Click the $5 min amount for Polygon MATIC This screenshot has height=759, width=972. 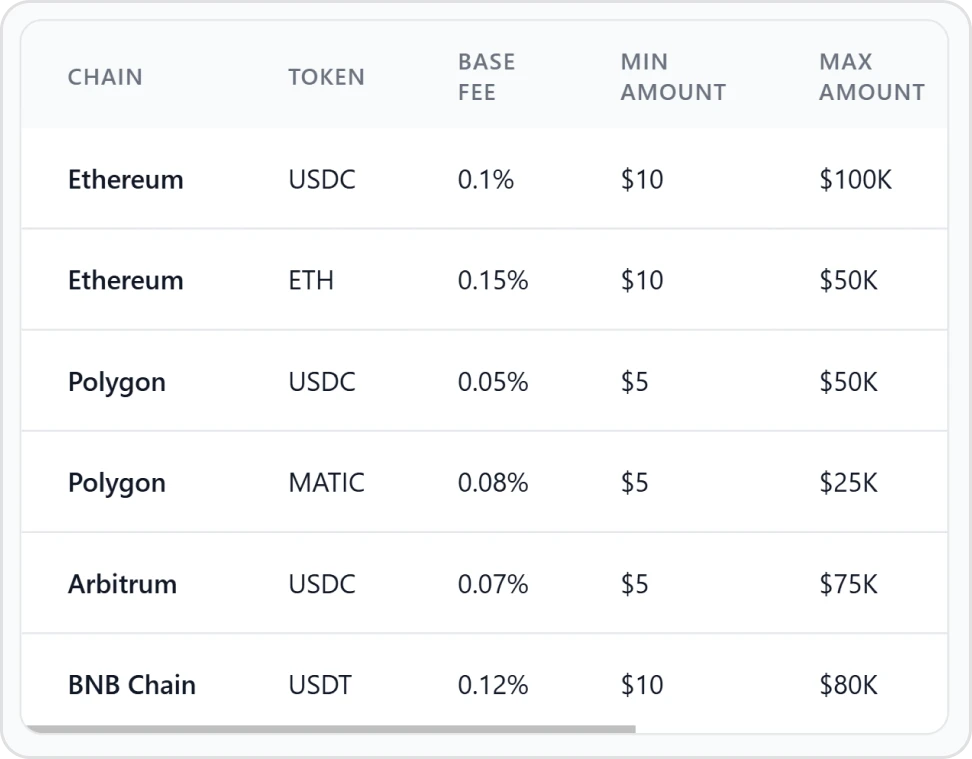[x=634, y=482]
